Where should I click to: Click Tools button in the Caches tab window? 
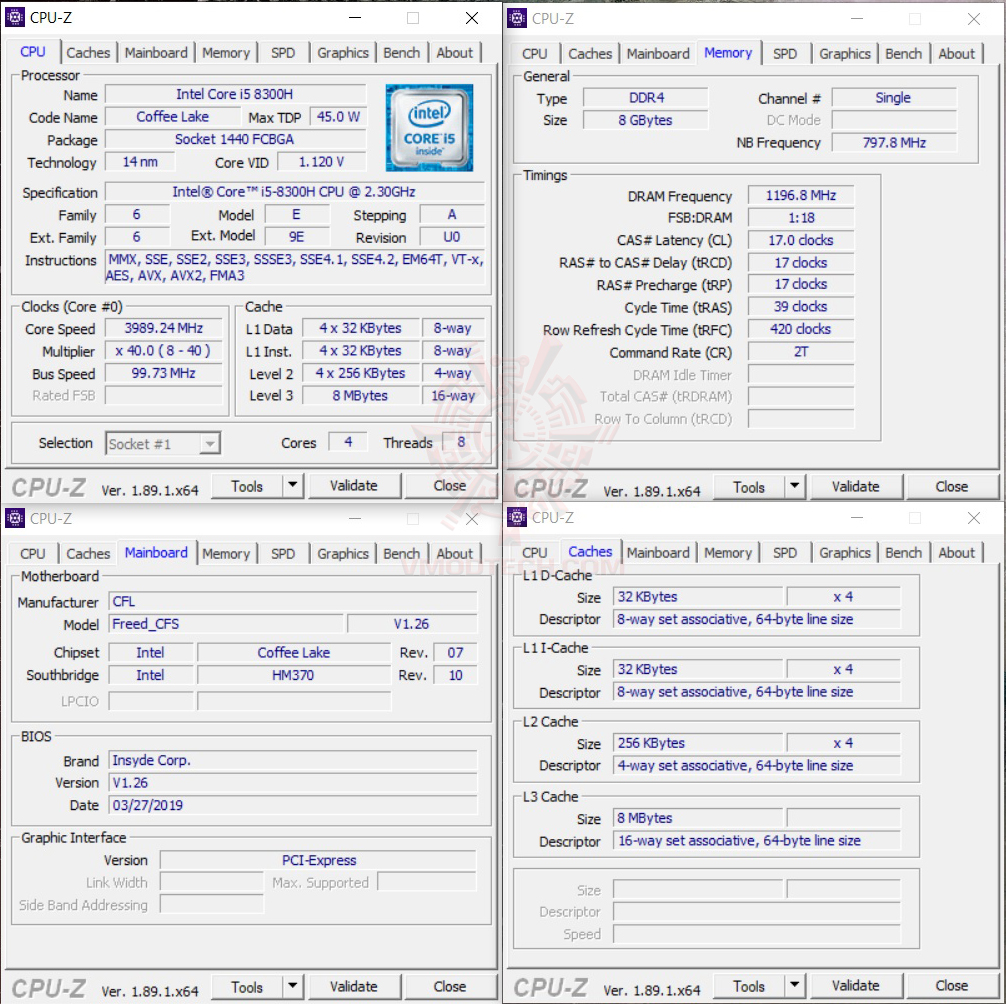click(749, 986)
